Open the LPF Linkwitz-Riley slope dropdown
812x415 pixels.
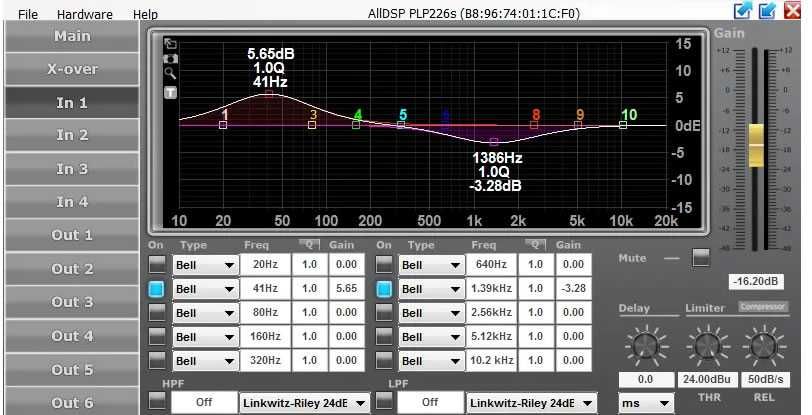(x=531, y=403)
